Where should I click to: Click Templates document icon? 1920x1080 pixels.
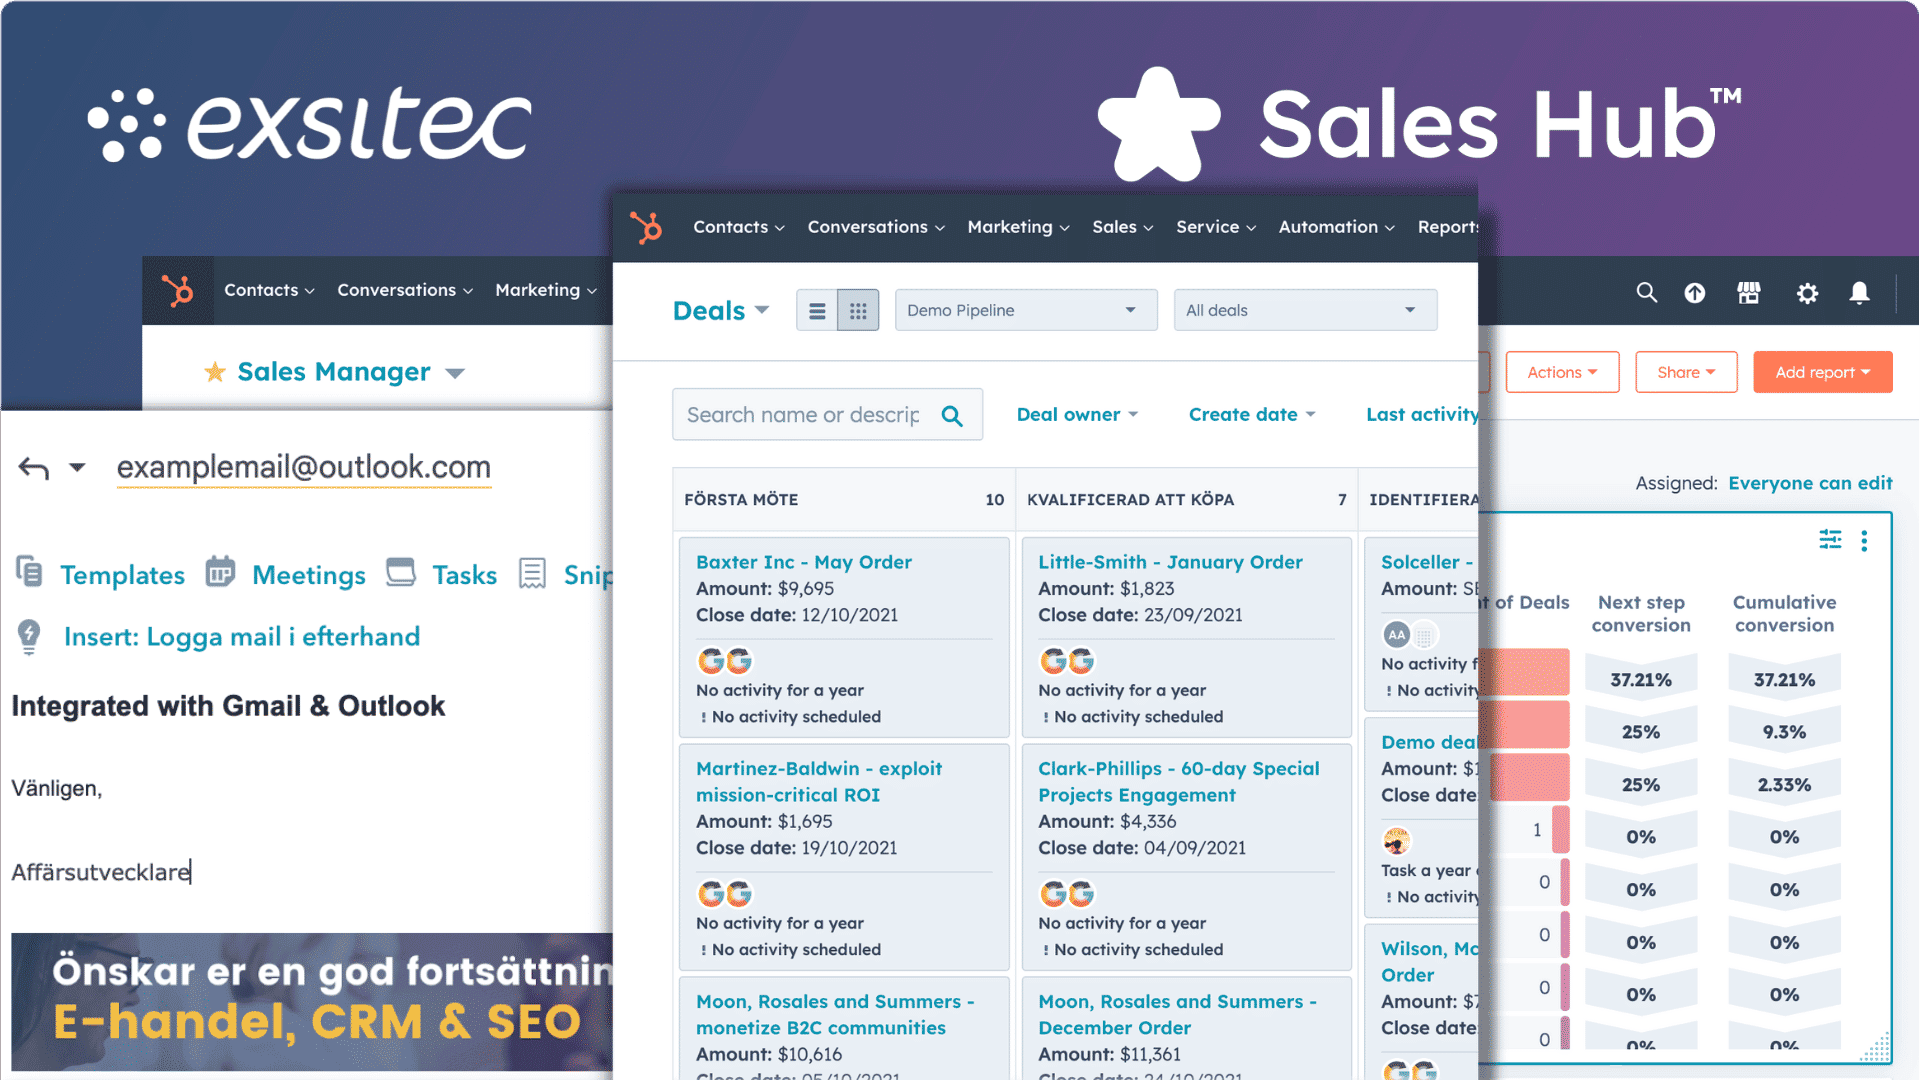point(29,572)
